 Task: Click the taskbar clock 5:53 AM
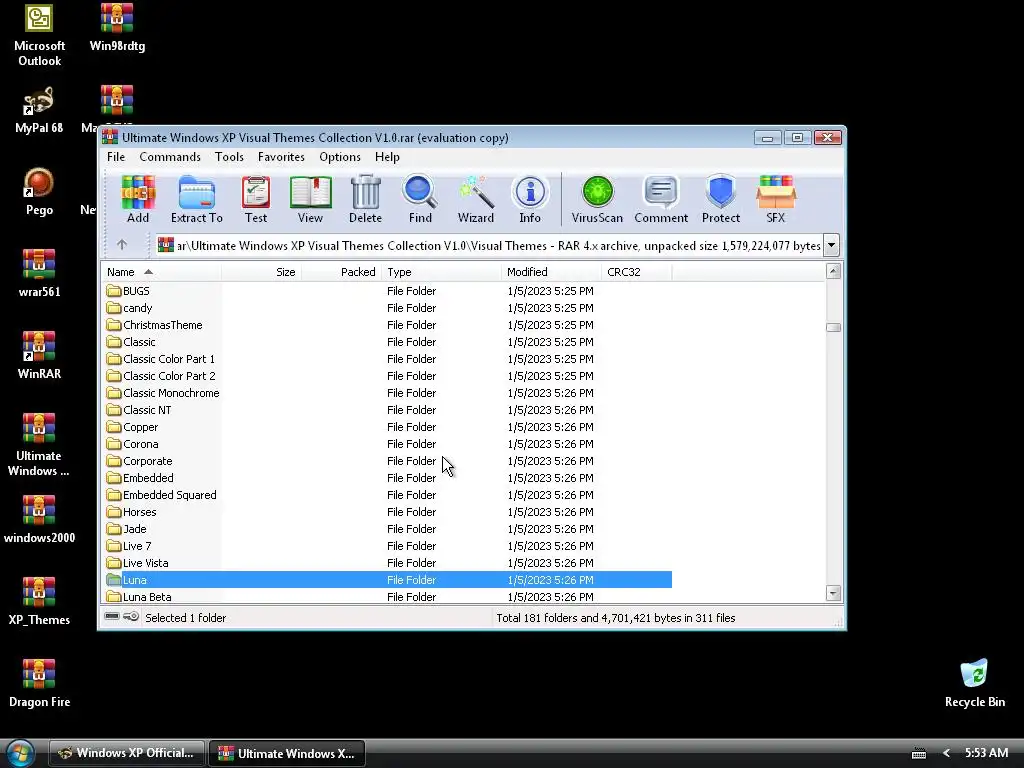(986, 753)
